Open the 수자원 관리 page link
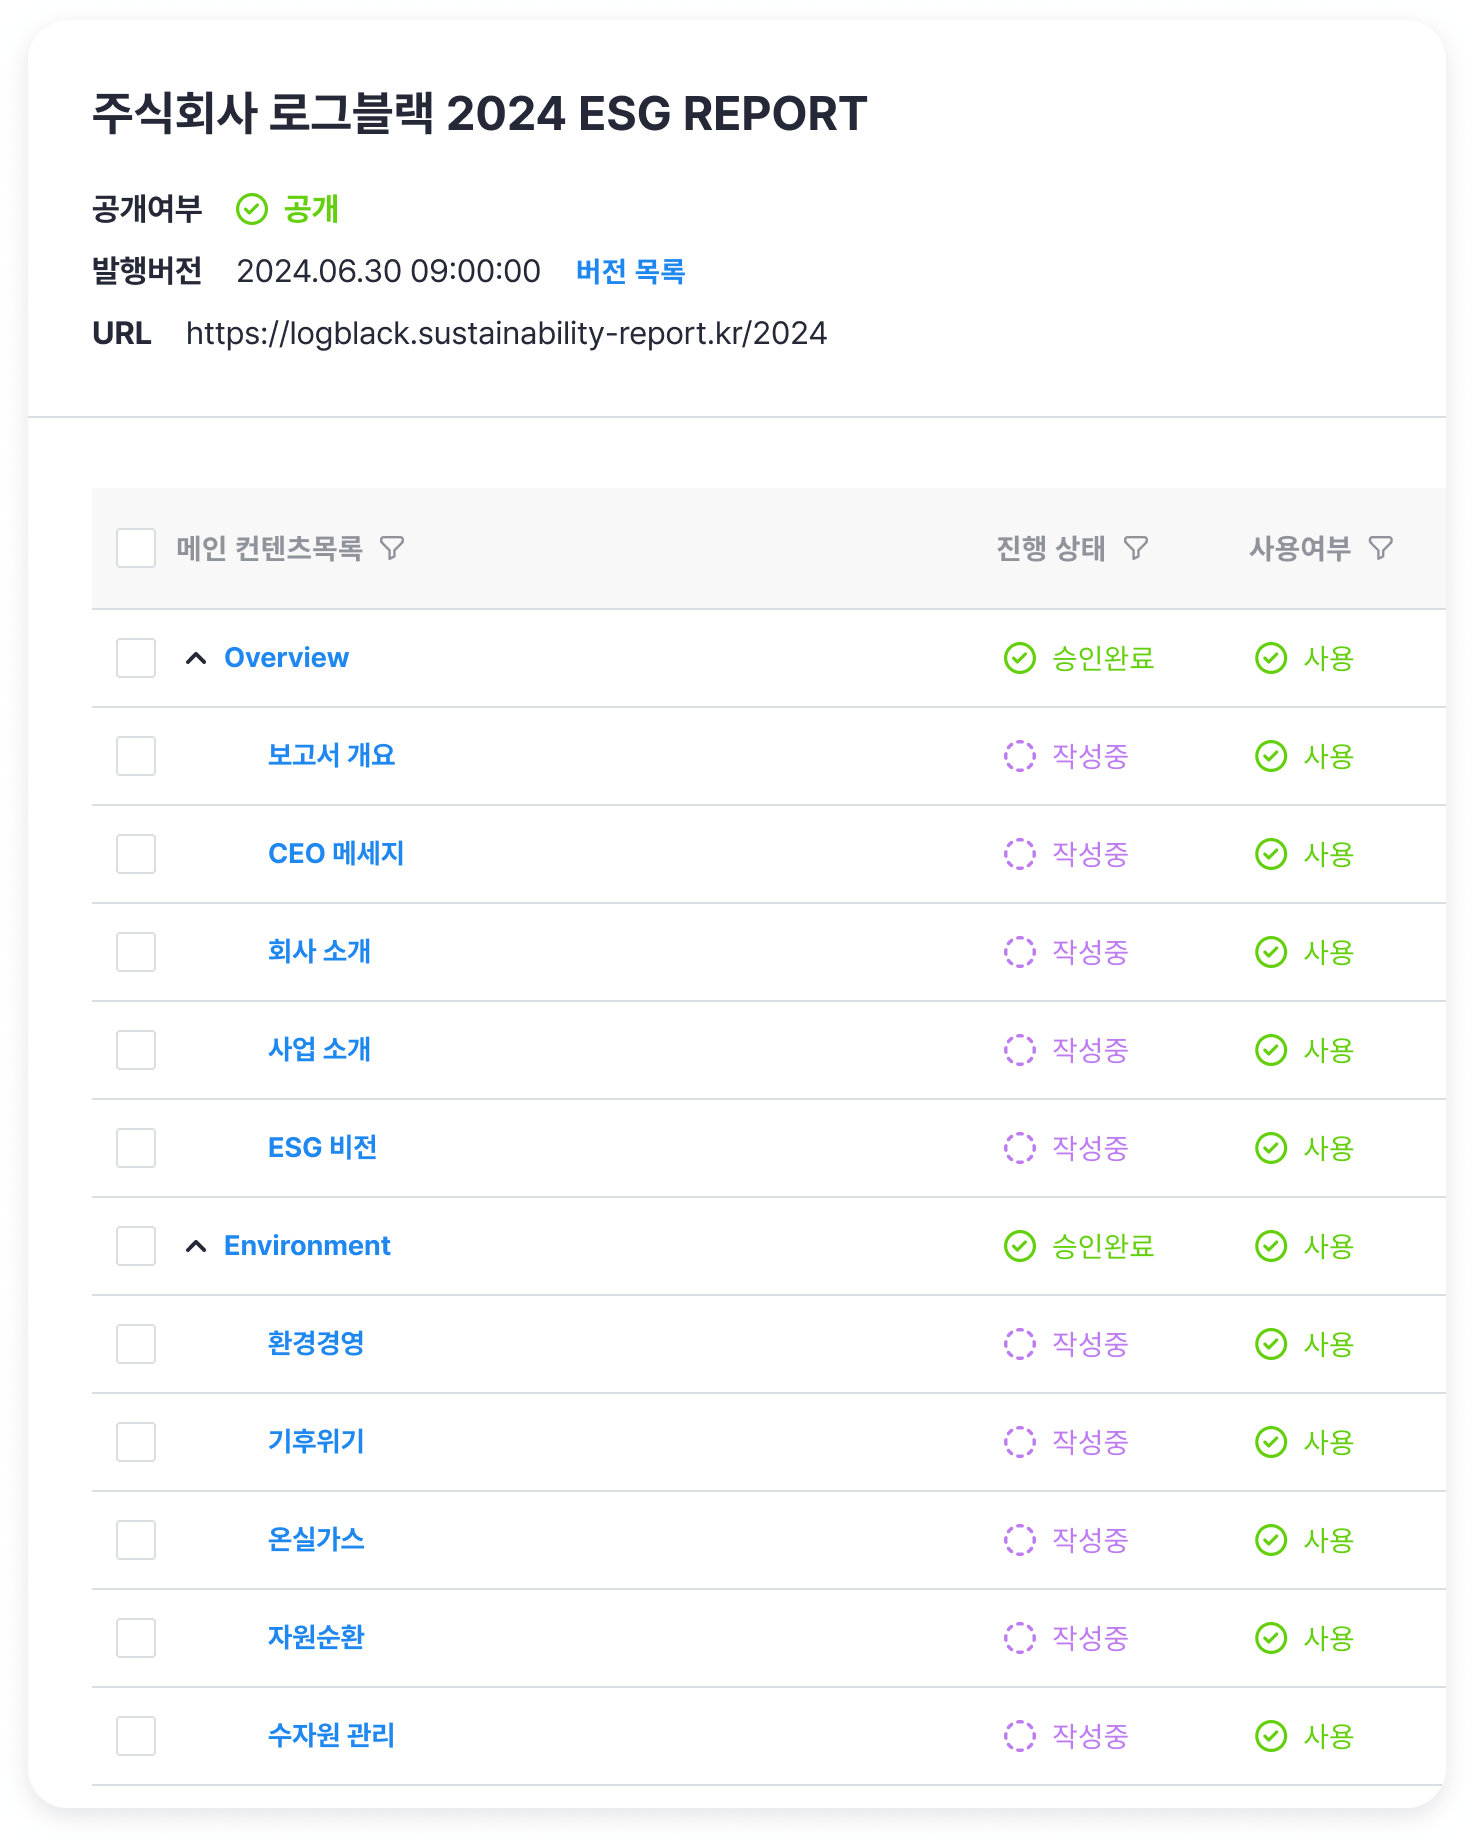 point(331,1735)
